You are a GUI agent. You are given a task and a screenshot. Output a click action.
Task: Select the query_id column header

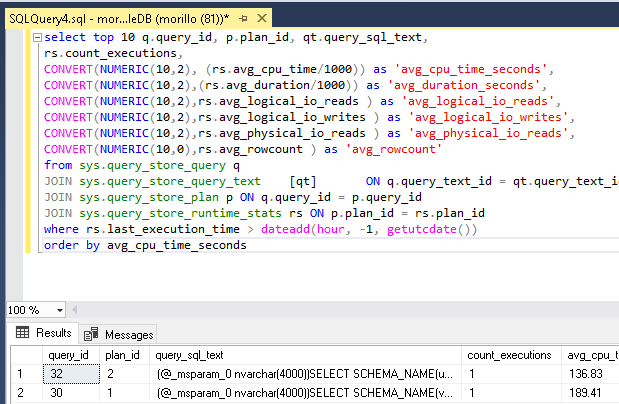click(x=71, y=355)
